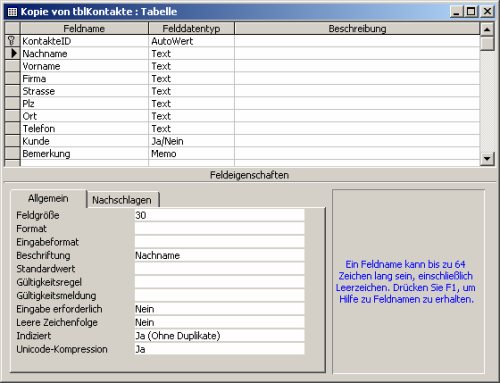500x383 pixels.
Task: Click the empty Format property field
Action: tap(219, 229)
